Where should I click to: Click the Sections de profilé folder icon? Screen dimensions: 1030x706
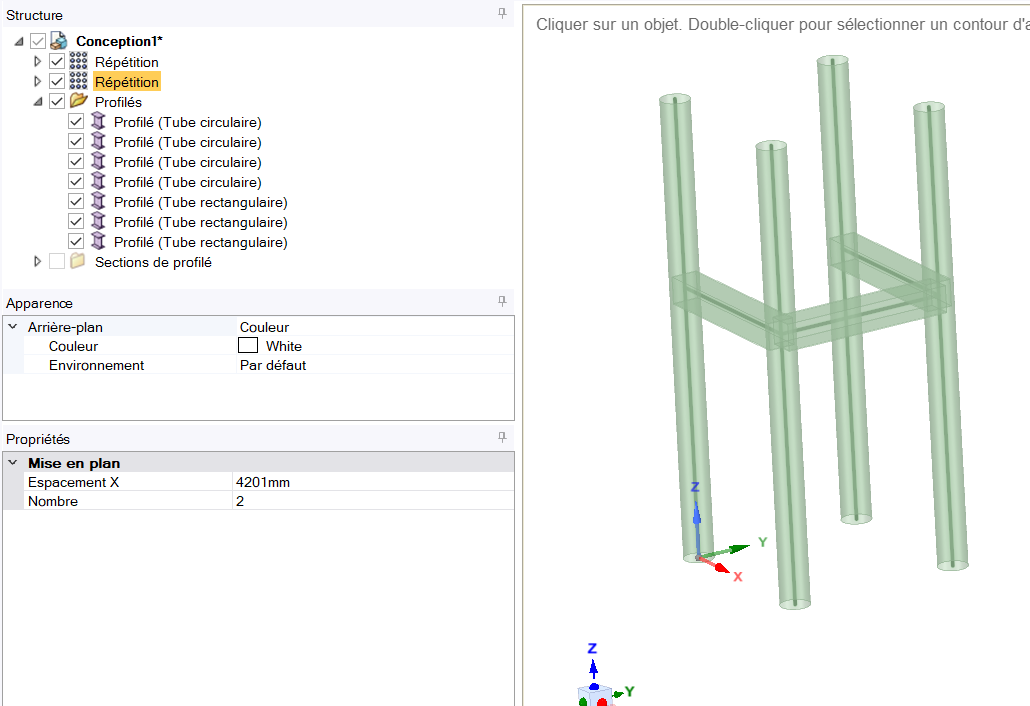click(x=78, y=262)
